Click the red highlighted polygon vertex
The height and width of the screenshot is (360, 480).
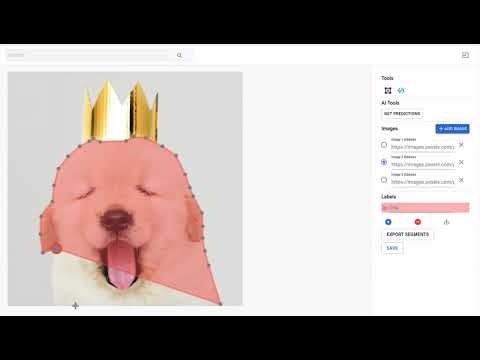pyautogui.click(x=57, y=248)
